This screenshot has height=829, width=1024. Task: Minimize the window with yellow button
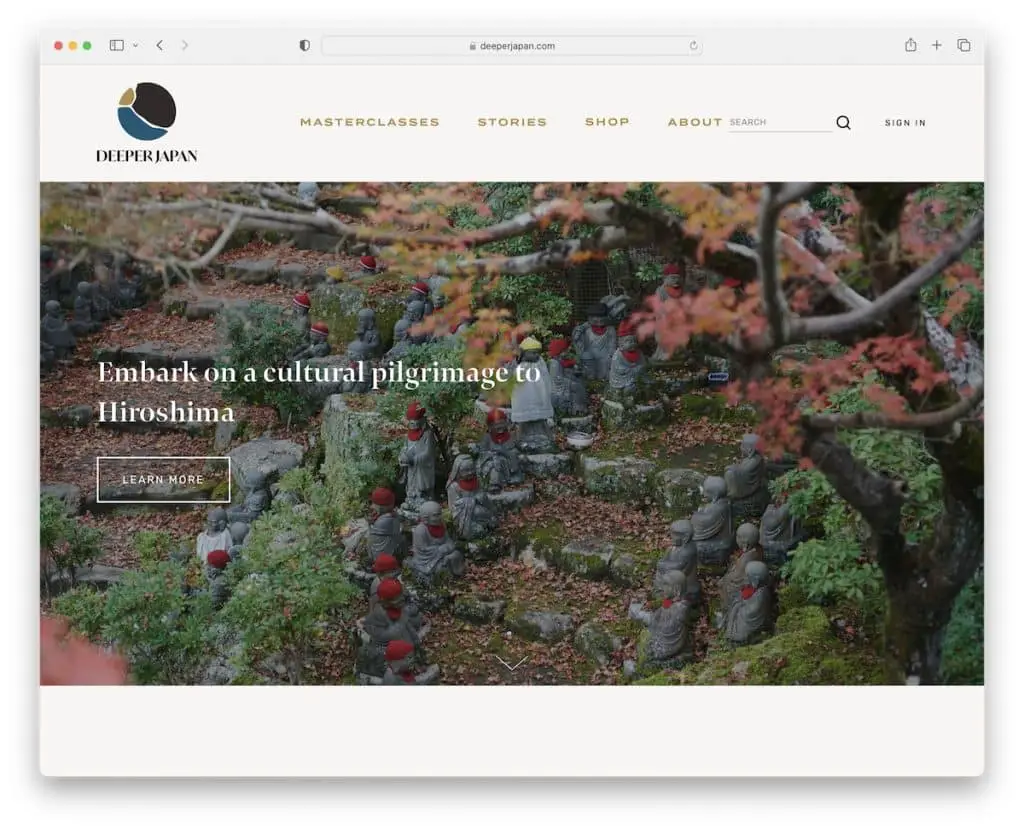click(72, 46)
